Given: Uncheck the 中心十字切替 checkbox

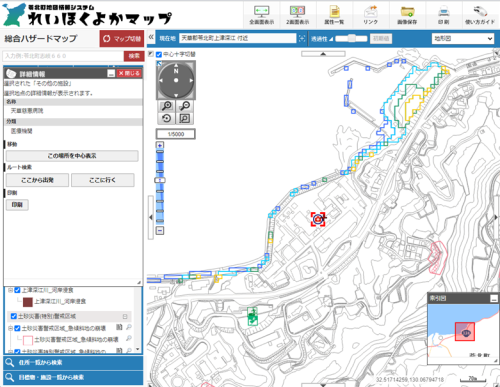Looking at the screenshot, I should coord(159,54).
